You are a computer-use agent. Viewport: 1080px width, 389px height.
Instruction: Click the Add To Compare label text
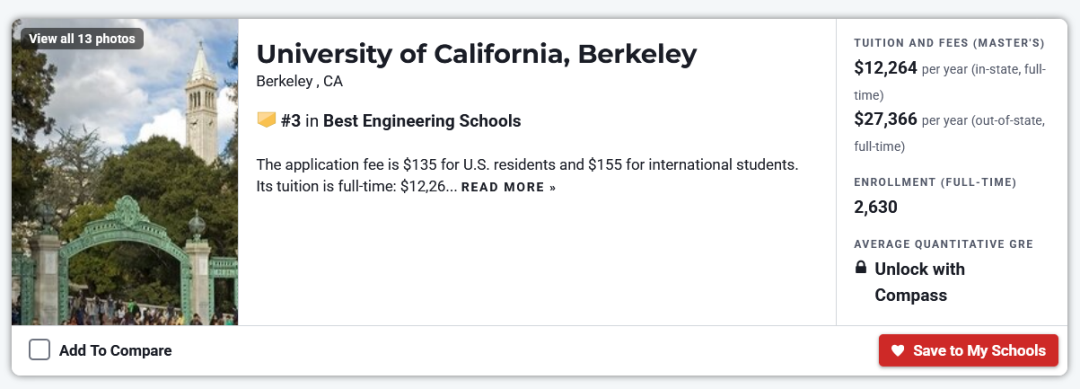[115, 350]
